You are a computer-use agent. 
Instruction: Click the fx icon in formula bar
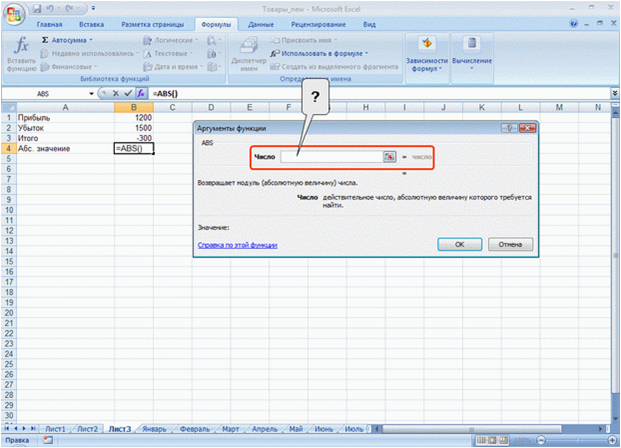click(141, 93)
